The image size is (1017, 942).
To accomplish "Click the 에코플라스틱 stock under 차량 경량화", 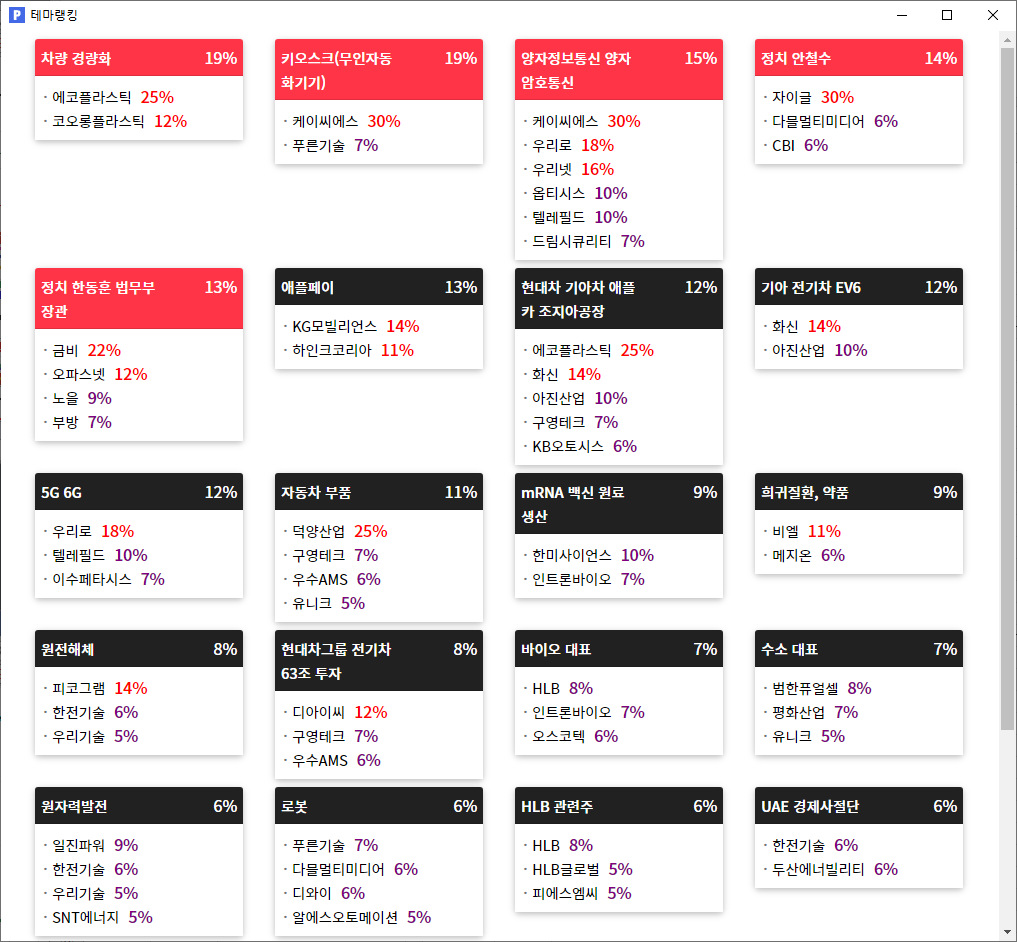I will (x=92, y=98).
